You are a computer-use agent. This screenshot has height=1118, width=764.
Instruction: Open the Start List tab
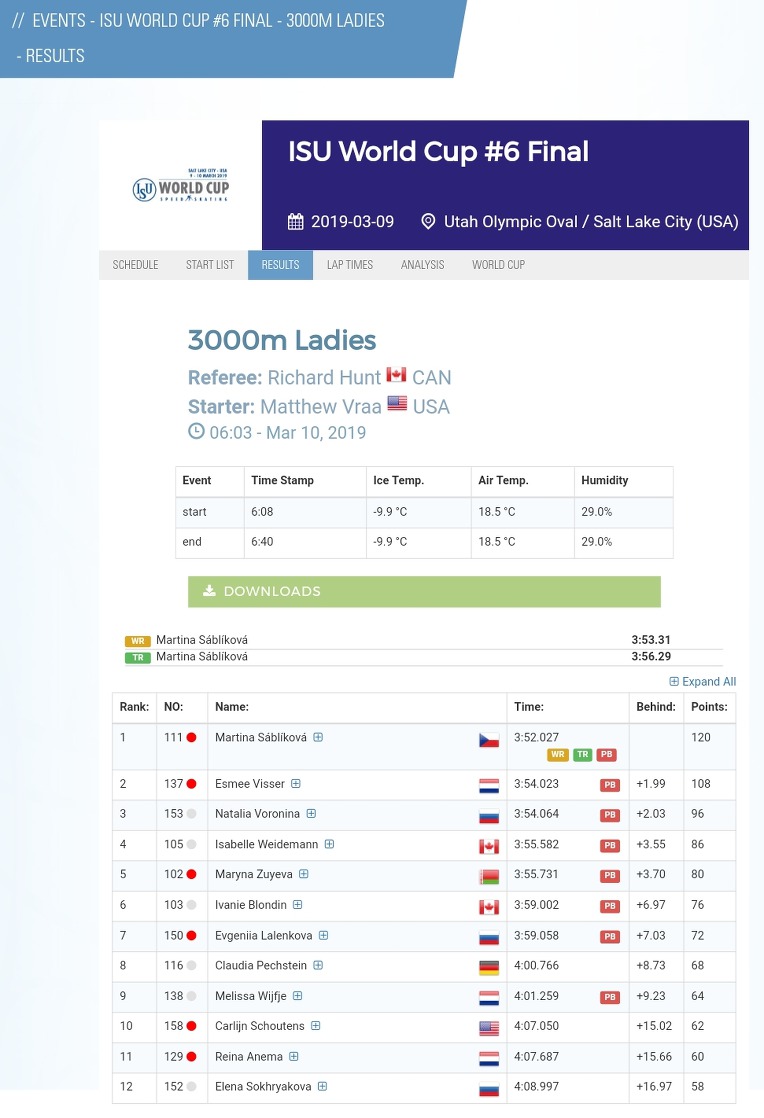[x=210, y=265]
